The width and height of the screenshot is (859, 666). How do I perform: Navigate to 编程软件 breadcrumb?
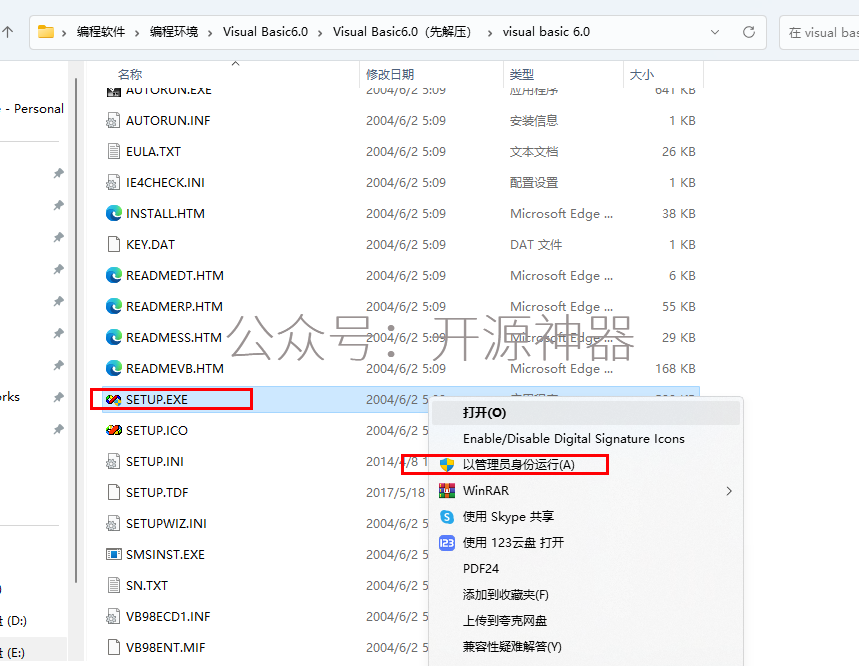coord(101,32)
